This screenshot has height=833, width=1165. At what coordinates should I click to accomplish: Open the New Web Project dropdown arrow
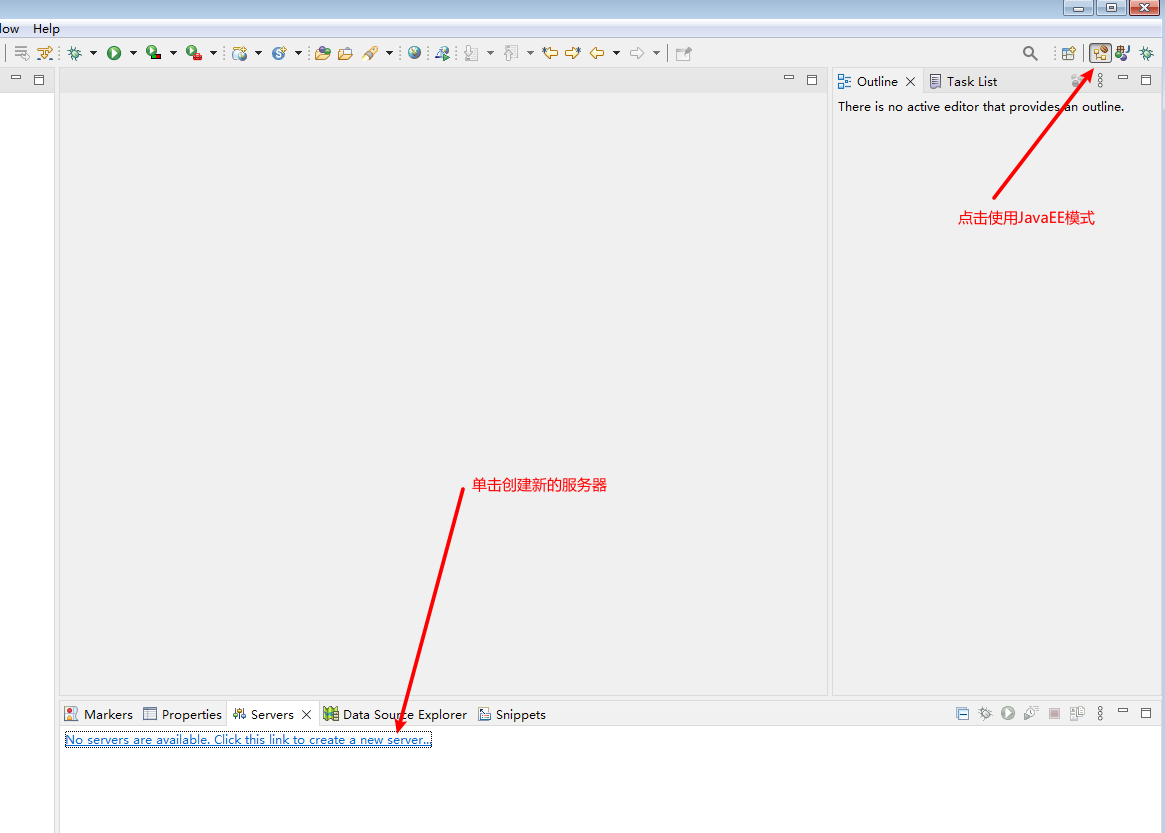(259, 53)
